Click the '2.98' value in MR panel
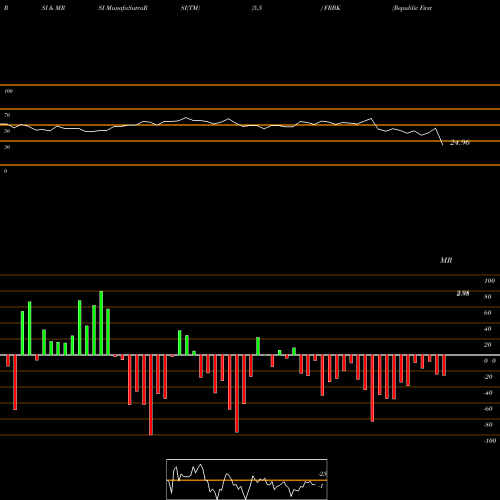Image resolution: width=500 pixels, height=500 pixels. click(x=463, y=293)
